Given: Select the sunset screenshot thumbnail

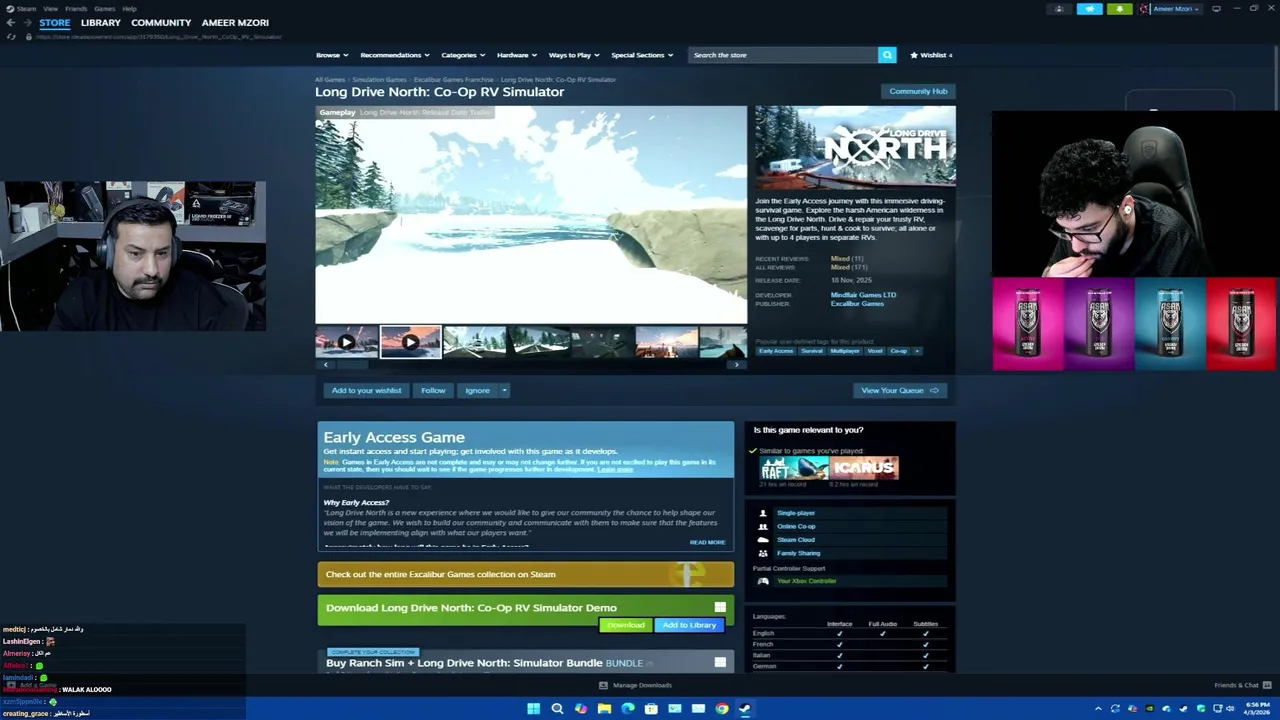Looking at the screenshot, I should coord(666,342).
